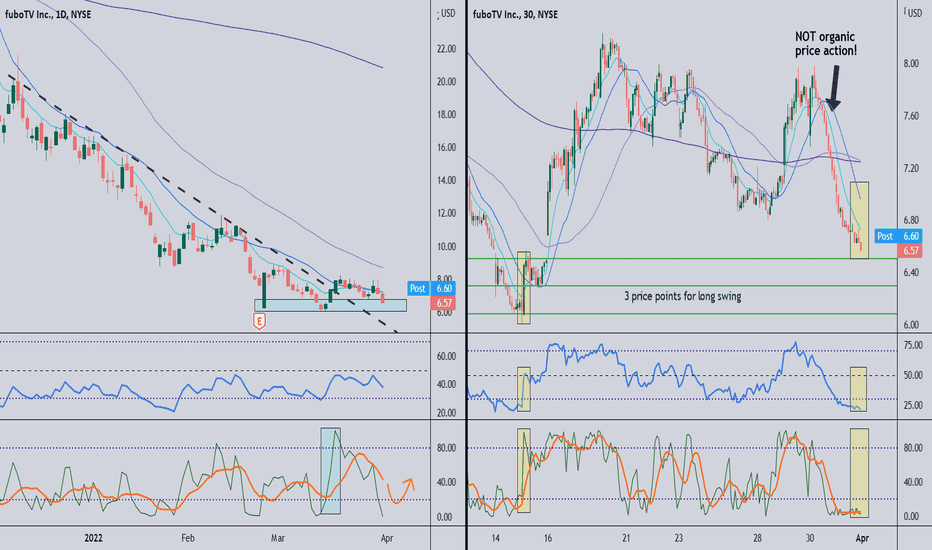Select the 'NOT organic price action!' annotation
The height and width of the screenshot is (550, 932).
826,44
